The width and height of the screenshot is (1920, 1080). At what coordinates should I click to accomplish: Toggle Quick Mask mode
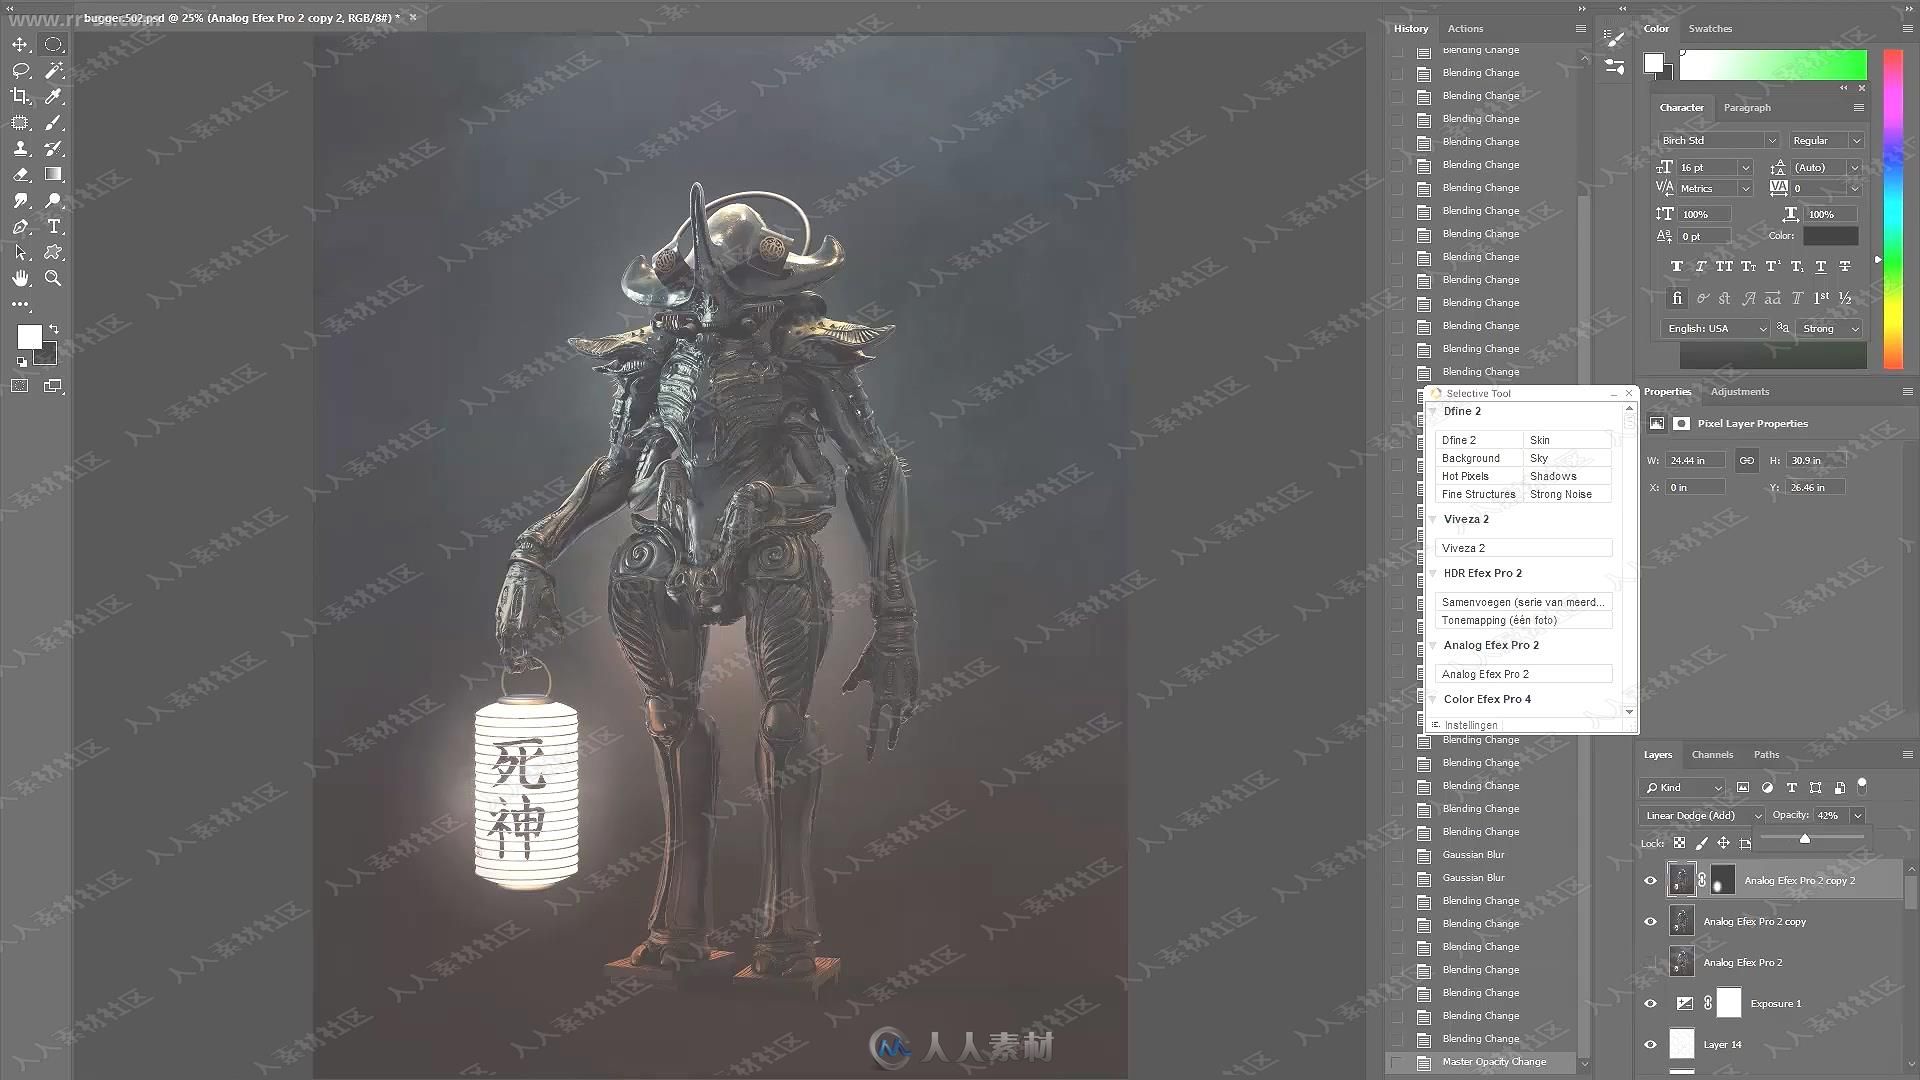click(x=20, y=386)
